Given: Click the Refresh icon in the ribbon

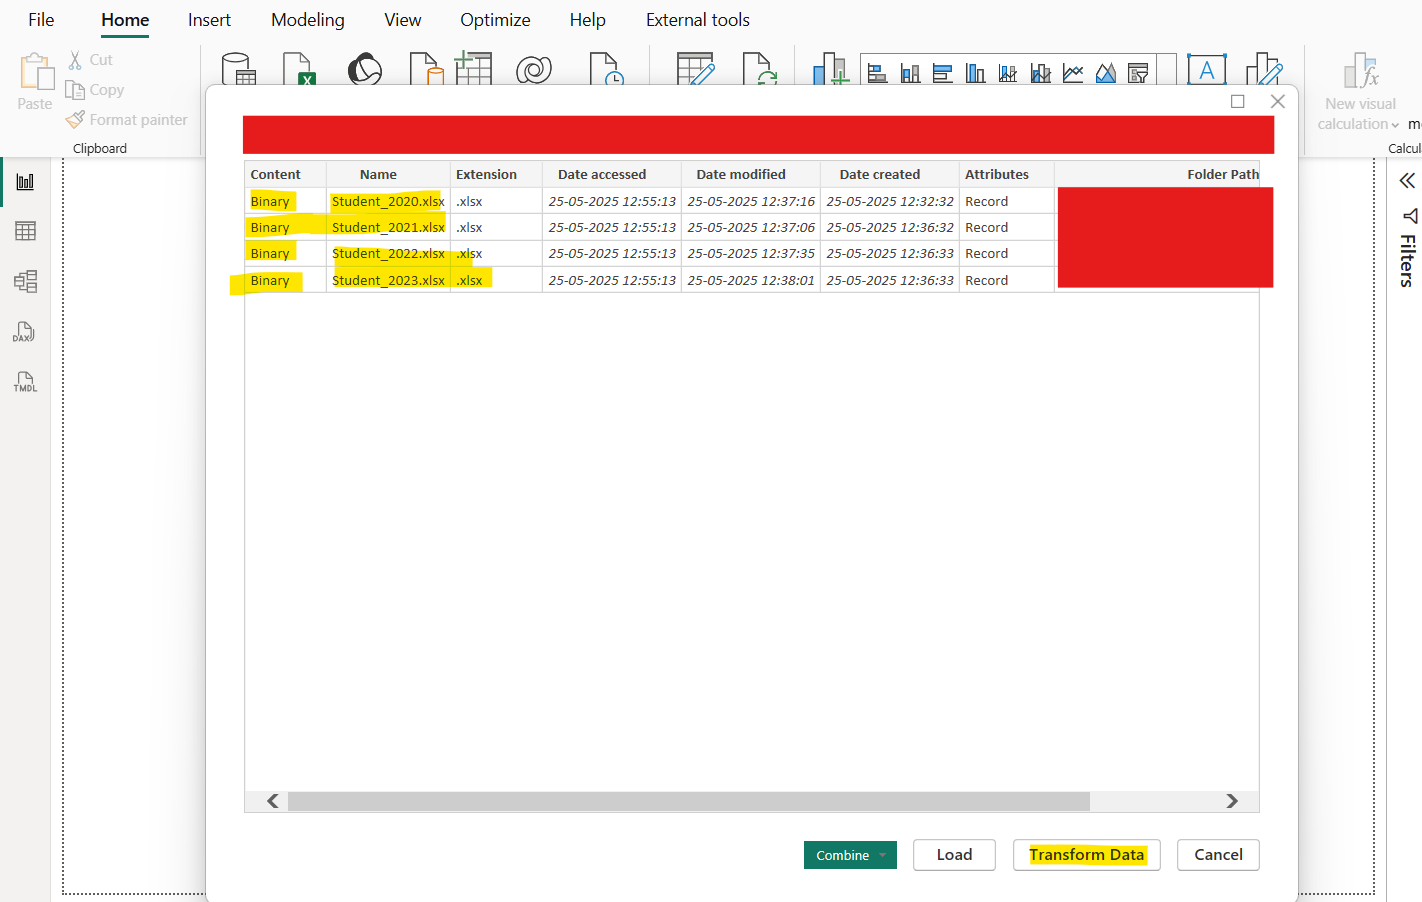Looking at the screenshot, I should click(760, 70).
